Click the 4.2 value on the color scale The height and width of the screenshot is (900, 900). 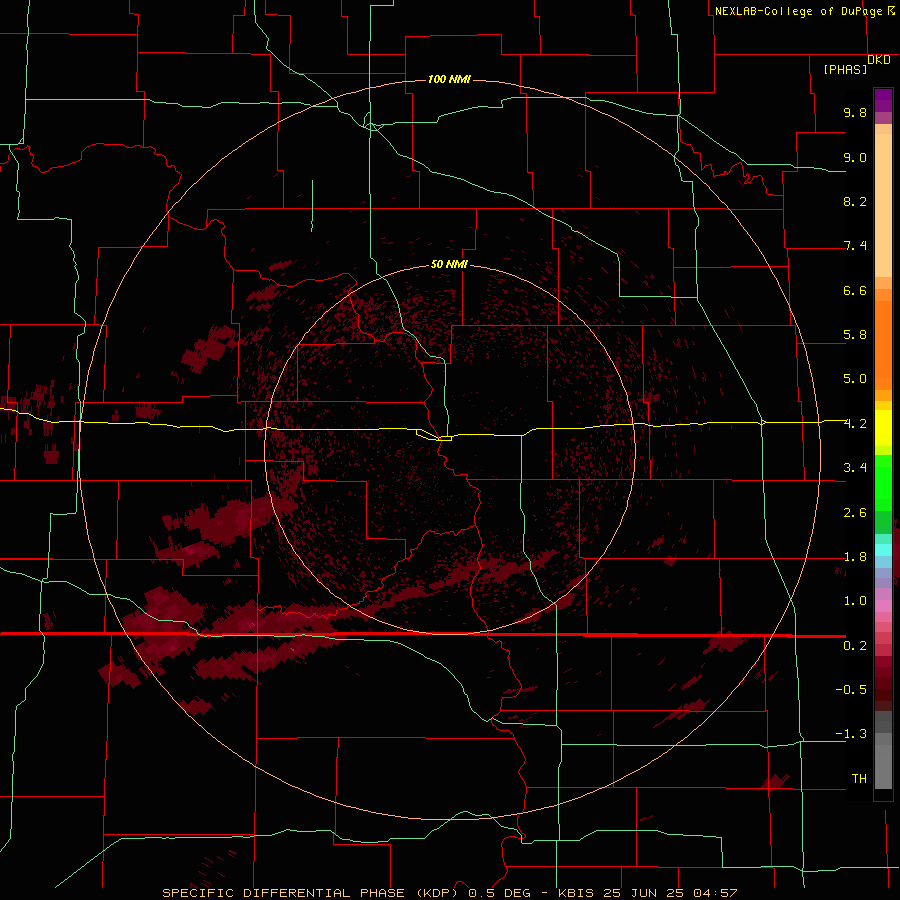(855, 424)
